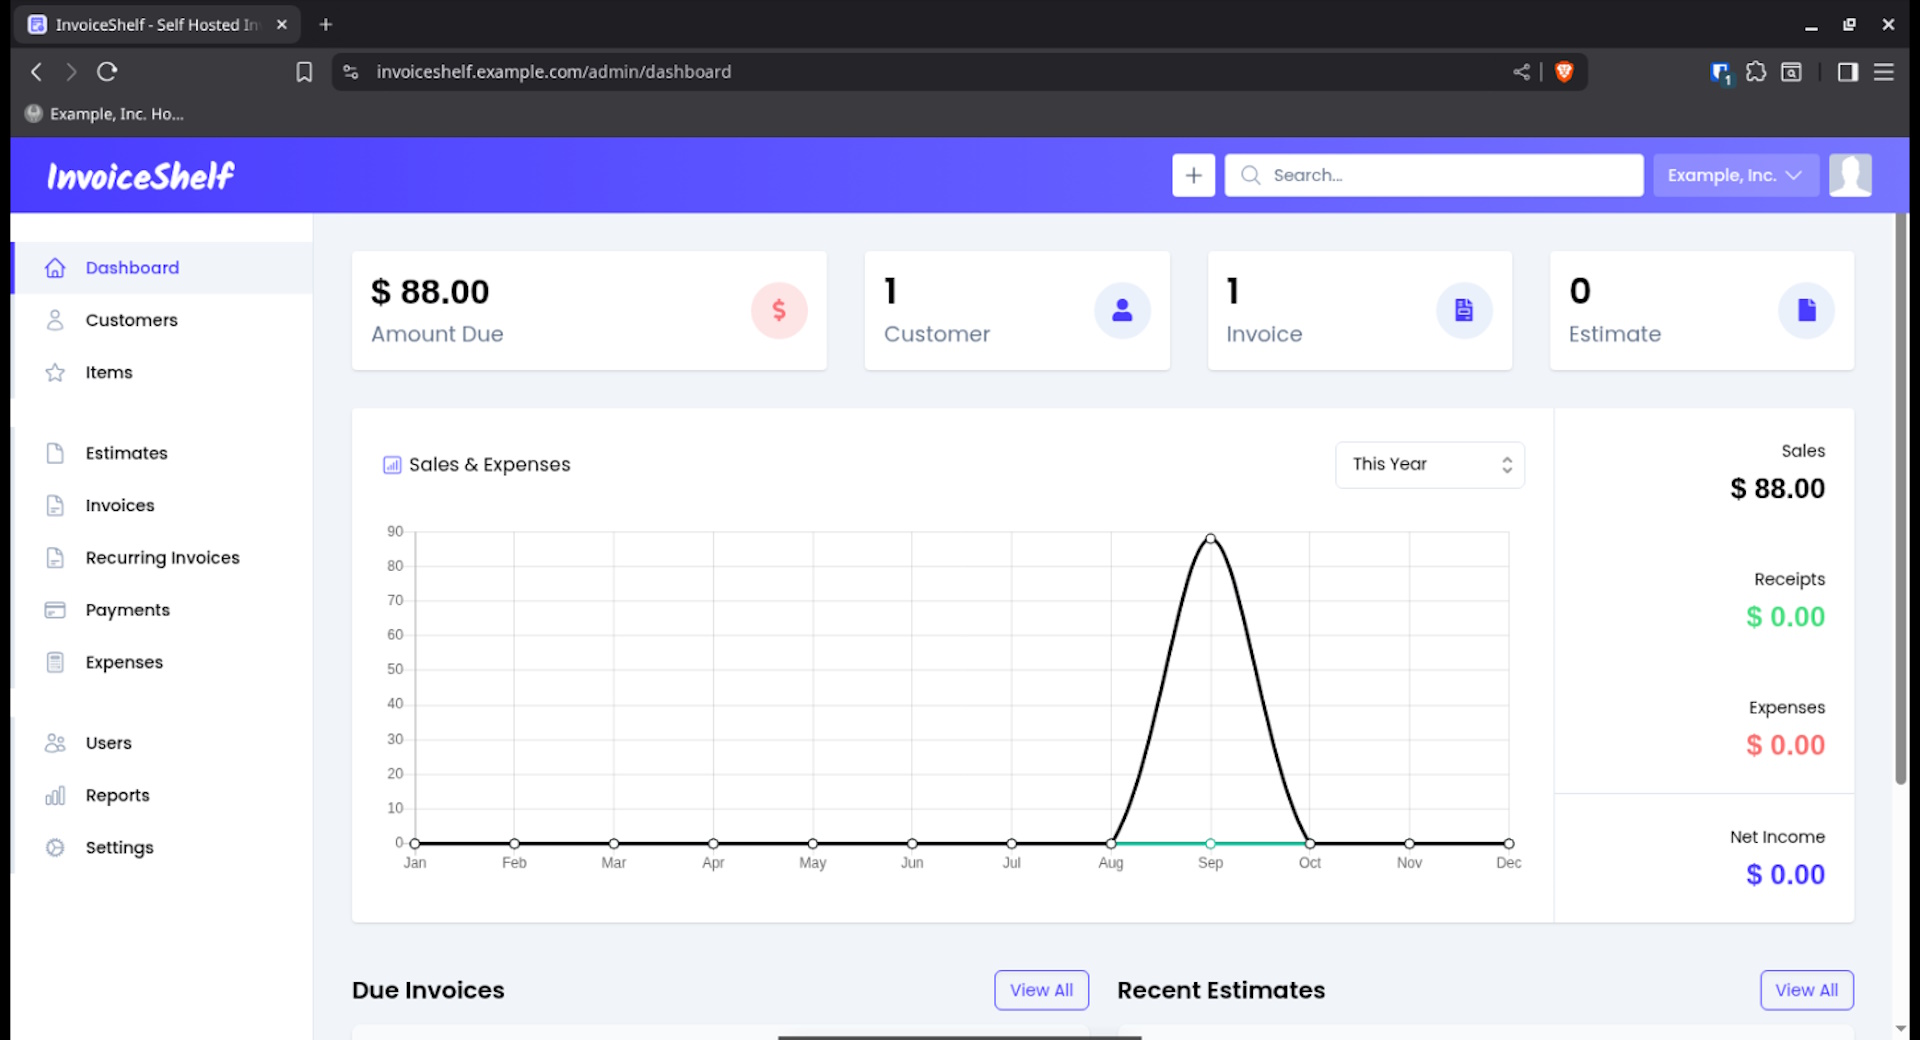1920x1040 pixels.
Task: Click the Brave Shields lion icon
Action: [x=1564, y=72]
